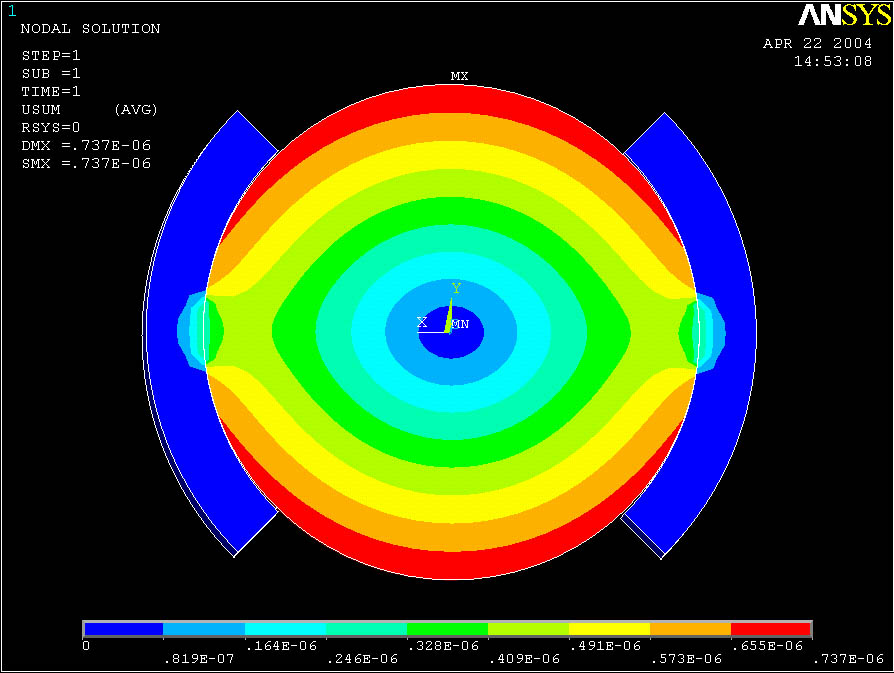The height and width of the screenshot is (673, 894).
Task: Click the light blue legend swatch
Action: pyautogui.click(x=204, y=629)
